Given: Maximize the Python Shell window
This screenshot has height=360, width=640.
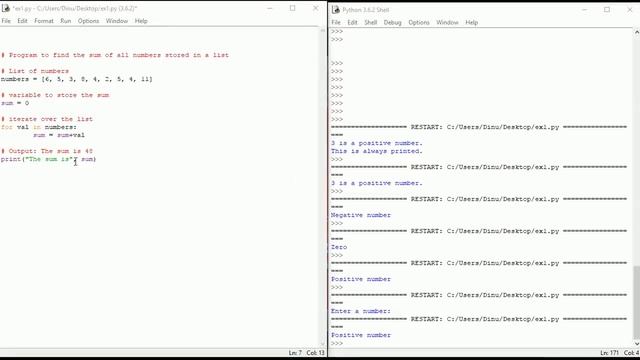Looking at the screenshot, I should coord(607,9).
